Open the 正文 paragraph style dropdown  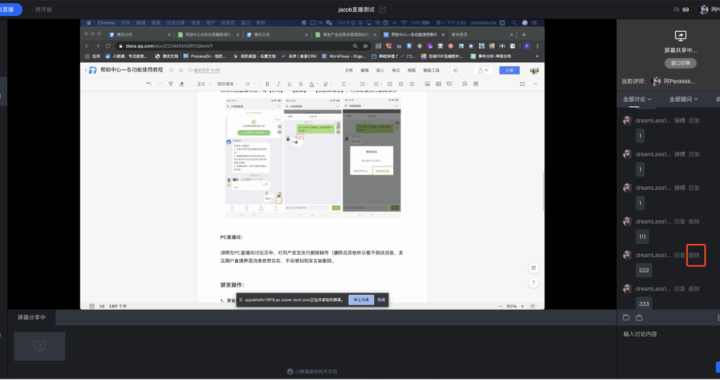point(203,84)
